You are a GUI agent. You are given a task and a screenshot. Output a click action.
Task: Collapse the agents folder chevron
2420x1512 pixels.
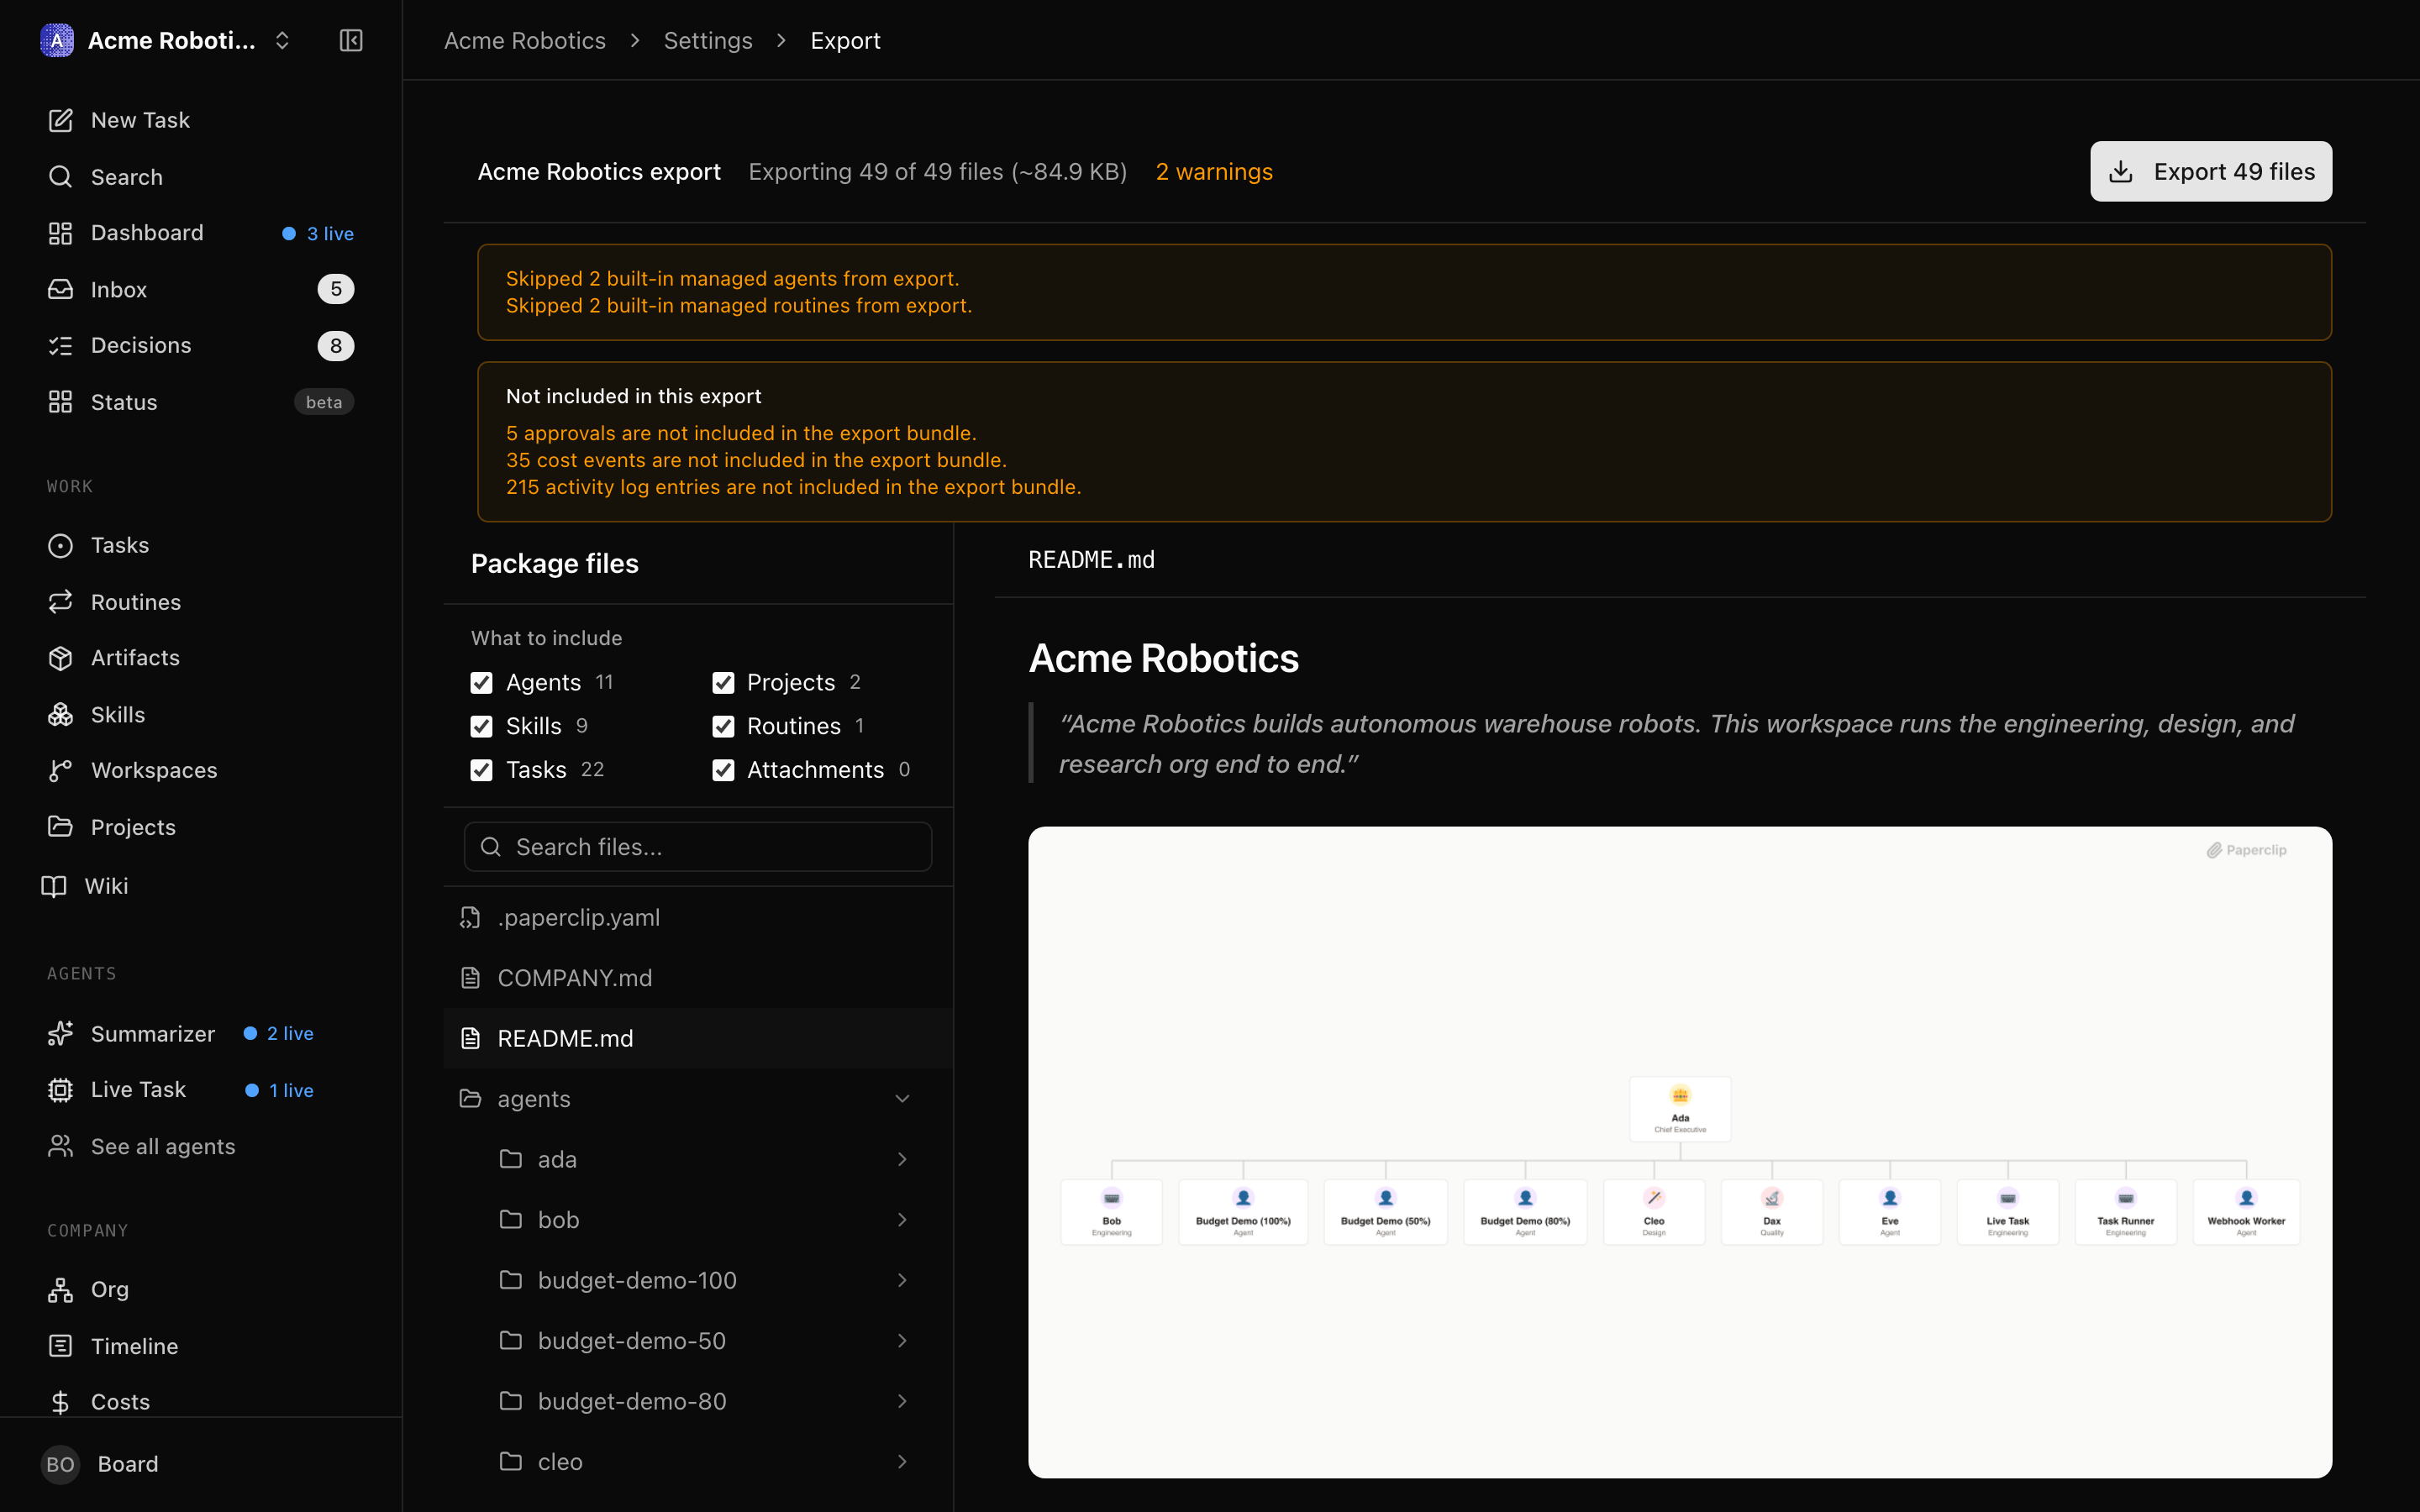coord(902,1098)
